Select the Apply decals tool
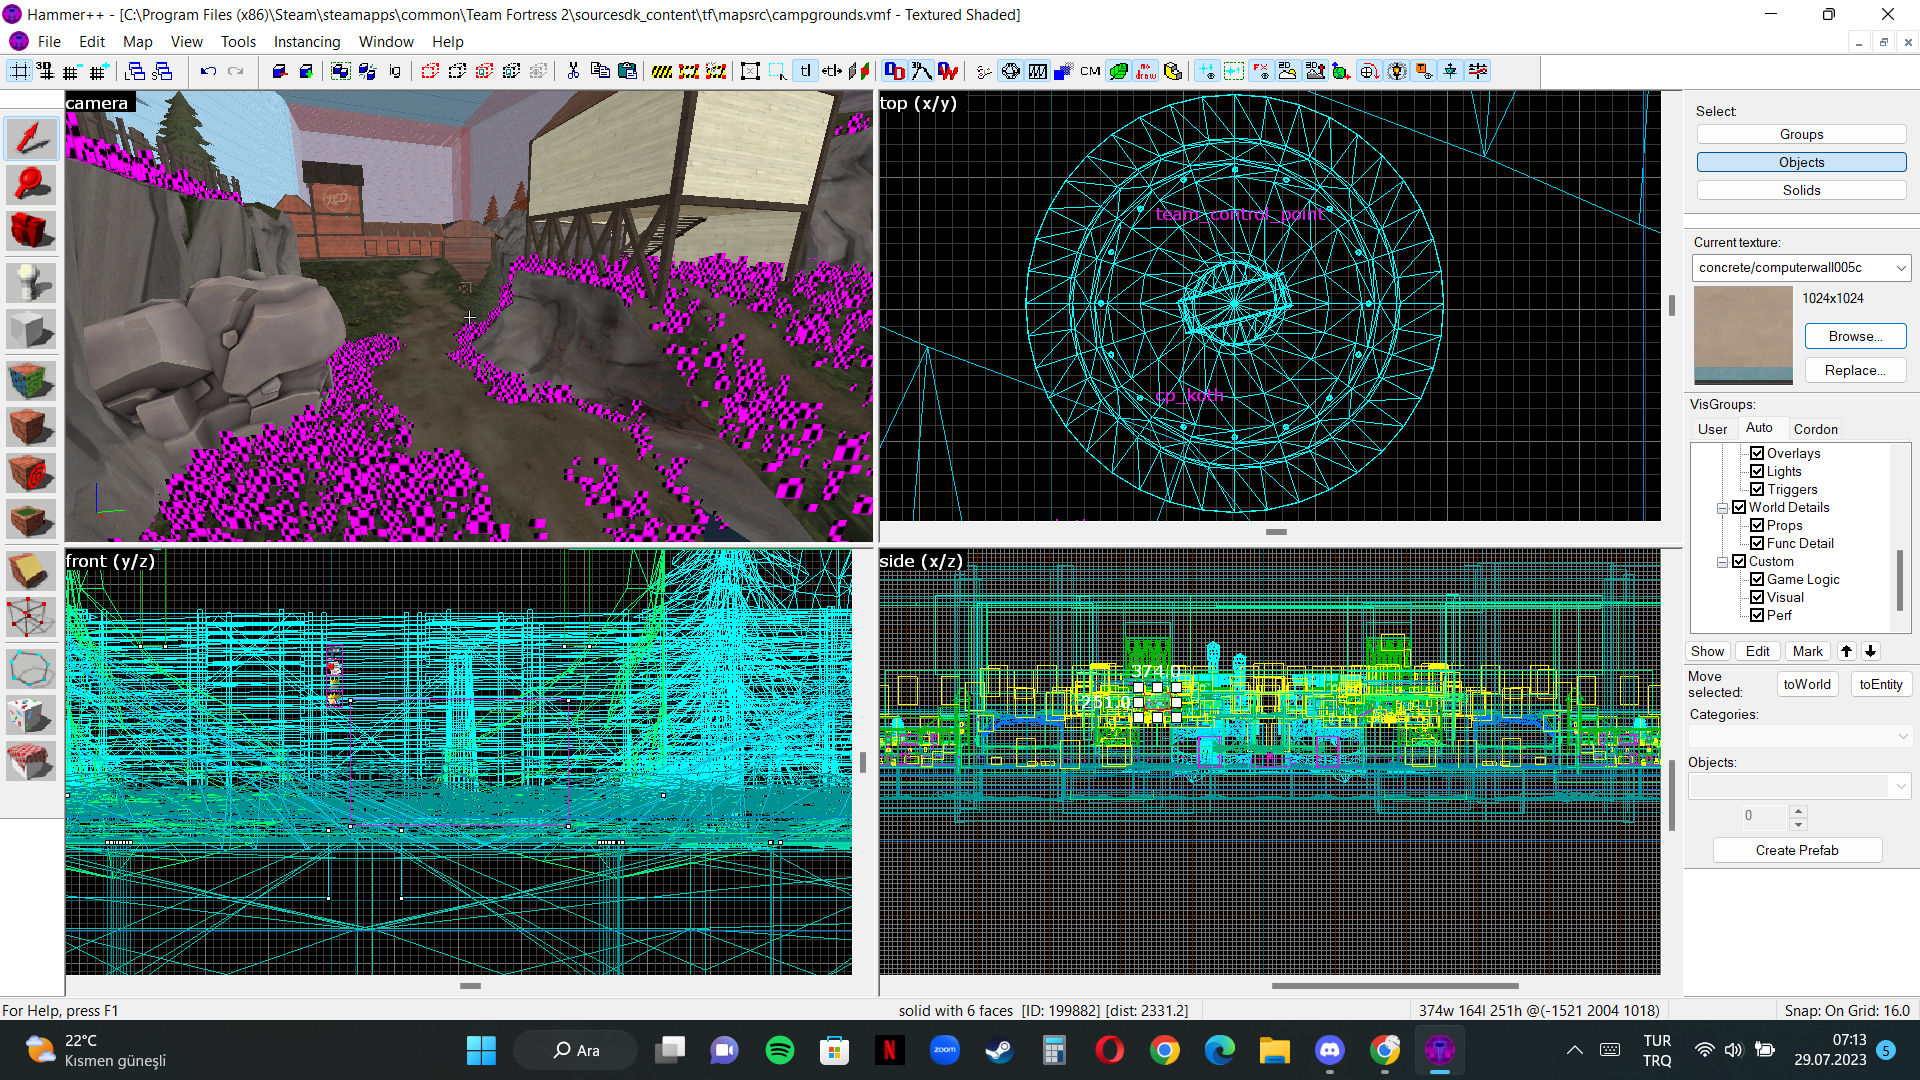This screenshot has width=1920, height=1080. click(x=31, y=474)
